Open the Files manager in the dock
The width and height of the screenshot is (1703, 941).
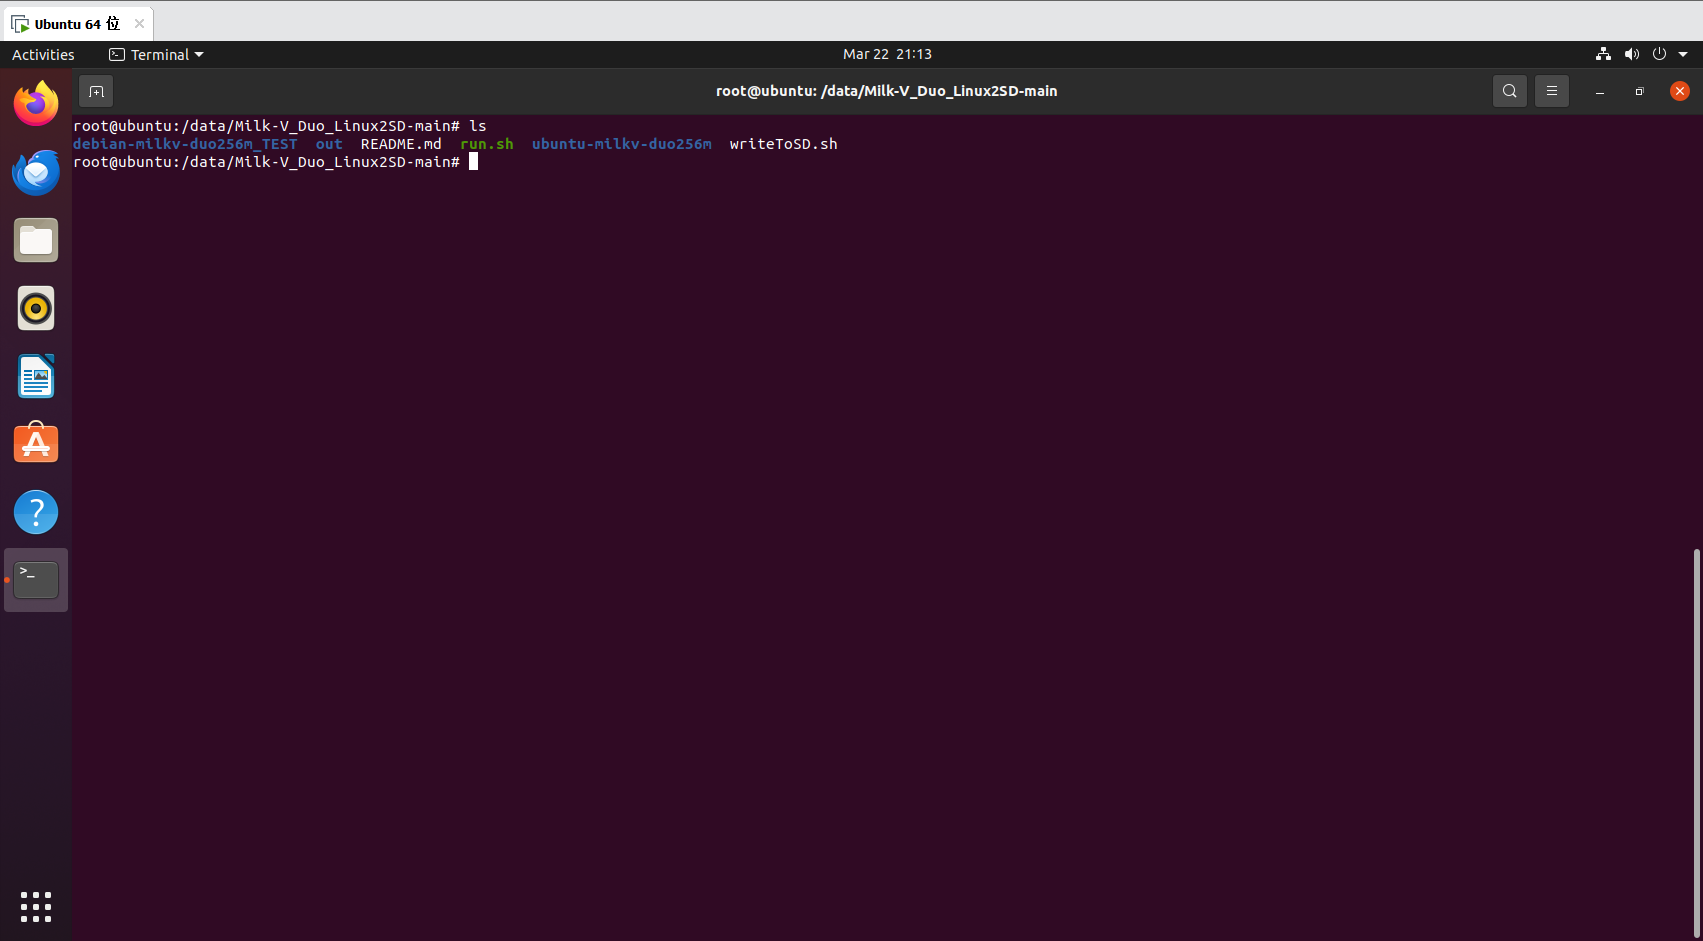point(36,240)
